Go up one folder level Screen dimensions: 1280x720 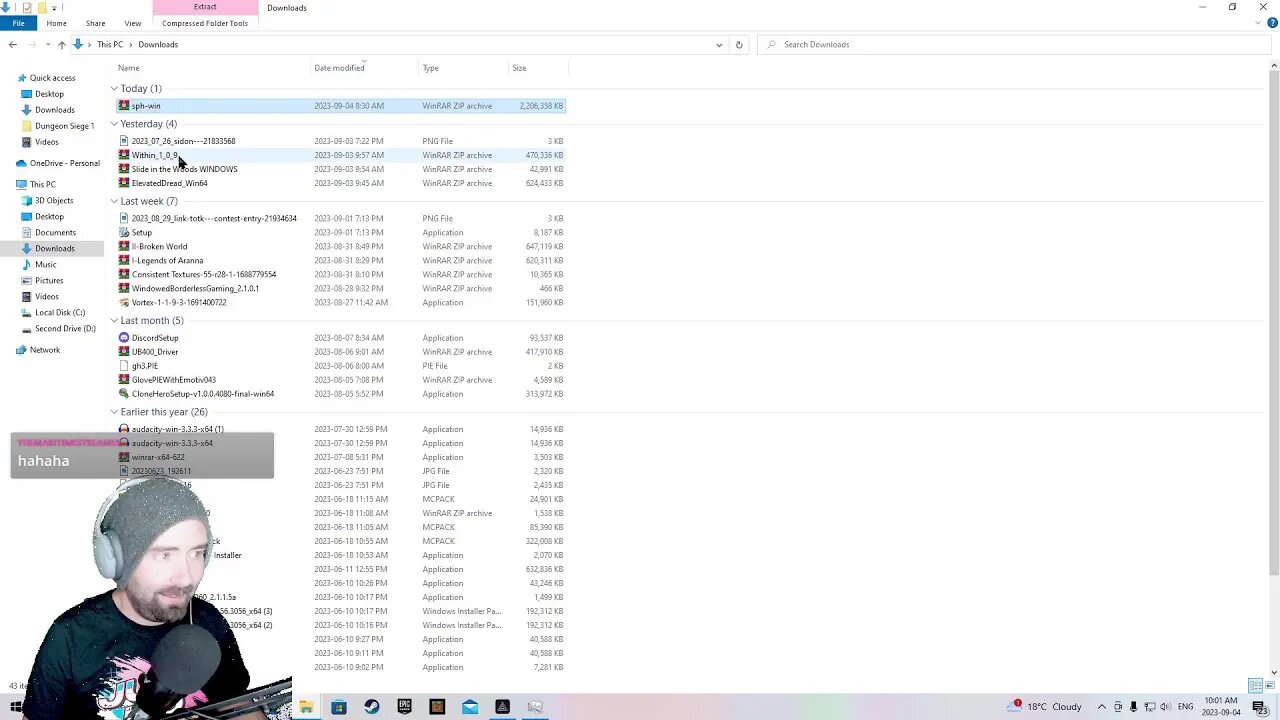[x=61, y=44]
